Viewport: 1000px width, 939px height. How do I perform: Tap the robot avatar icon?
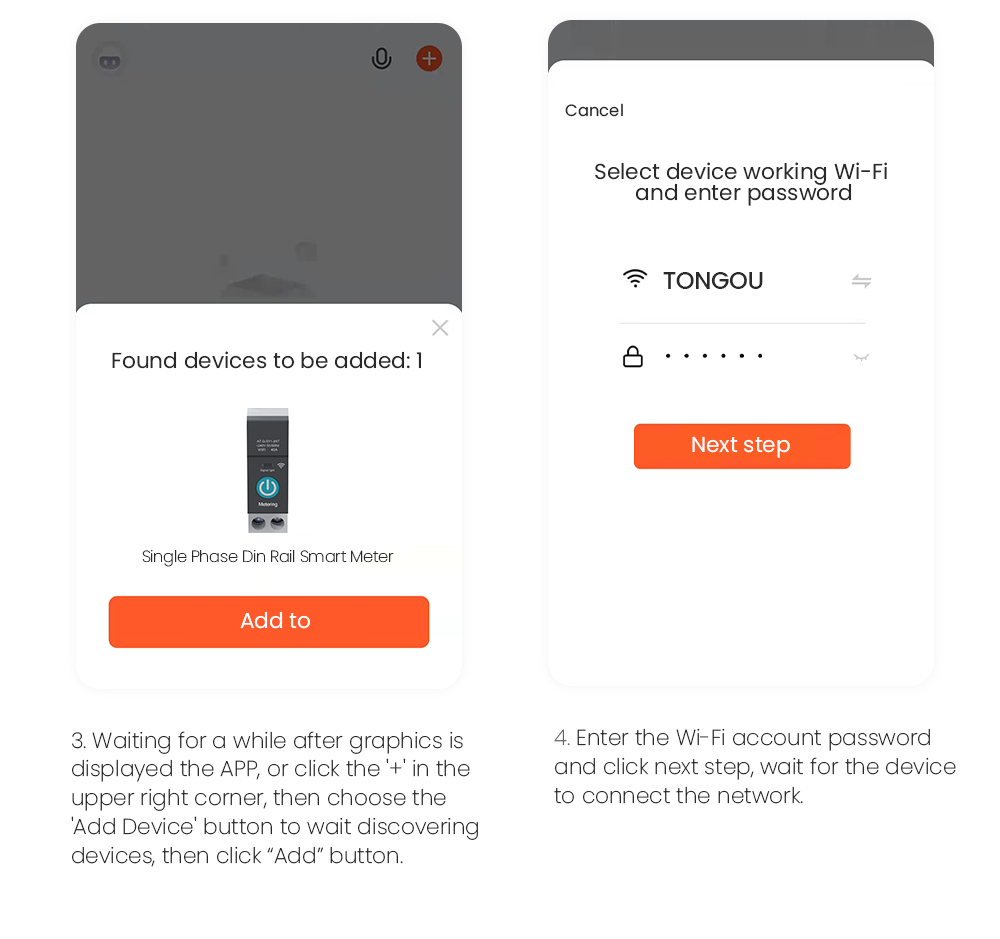point(110,59)
